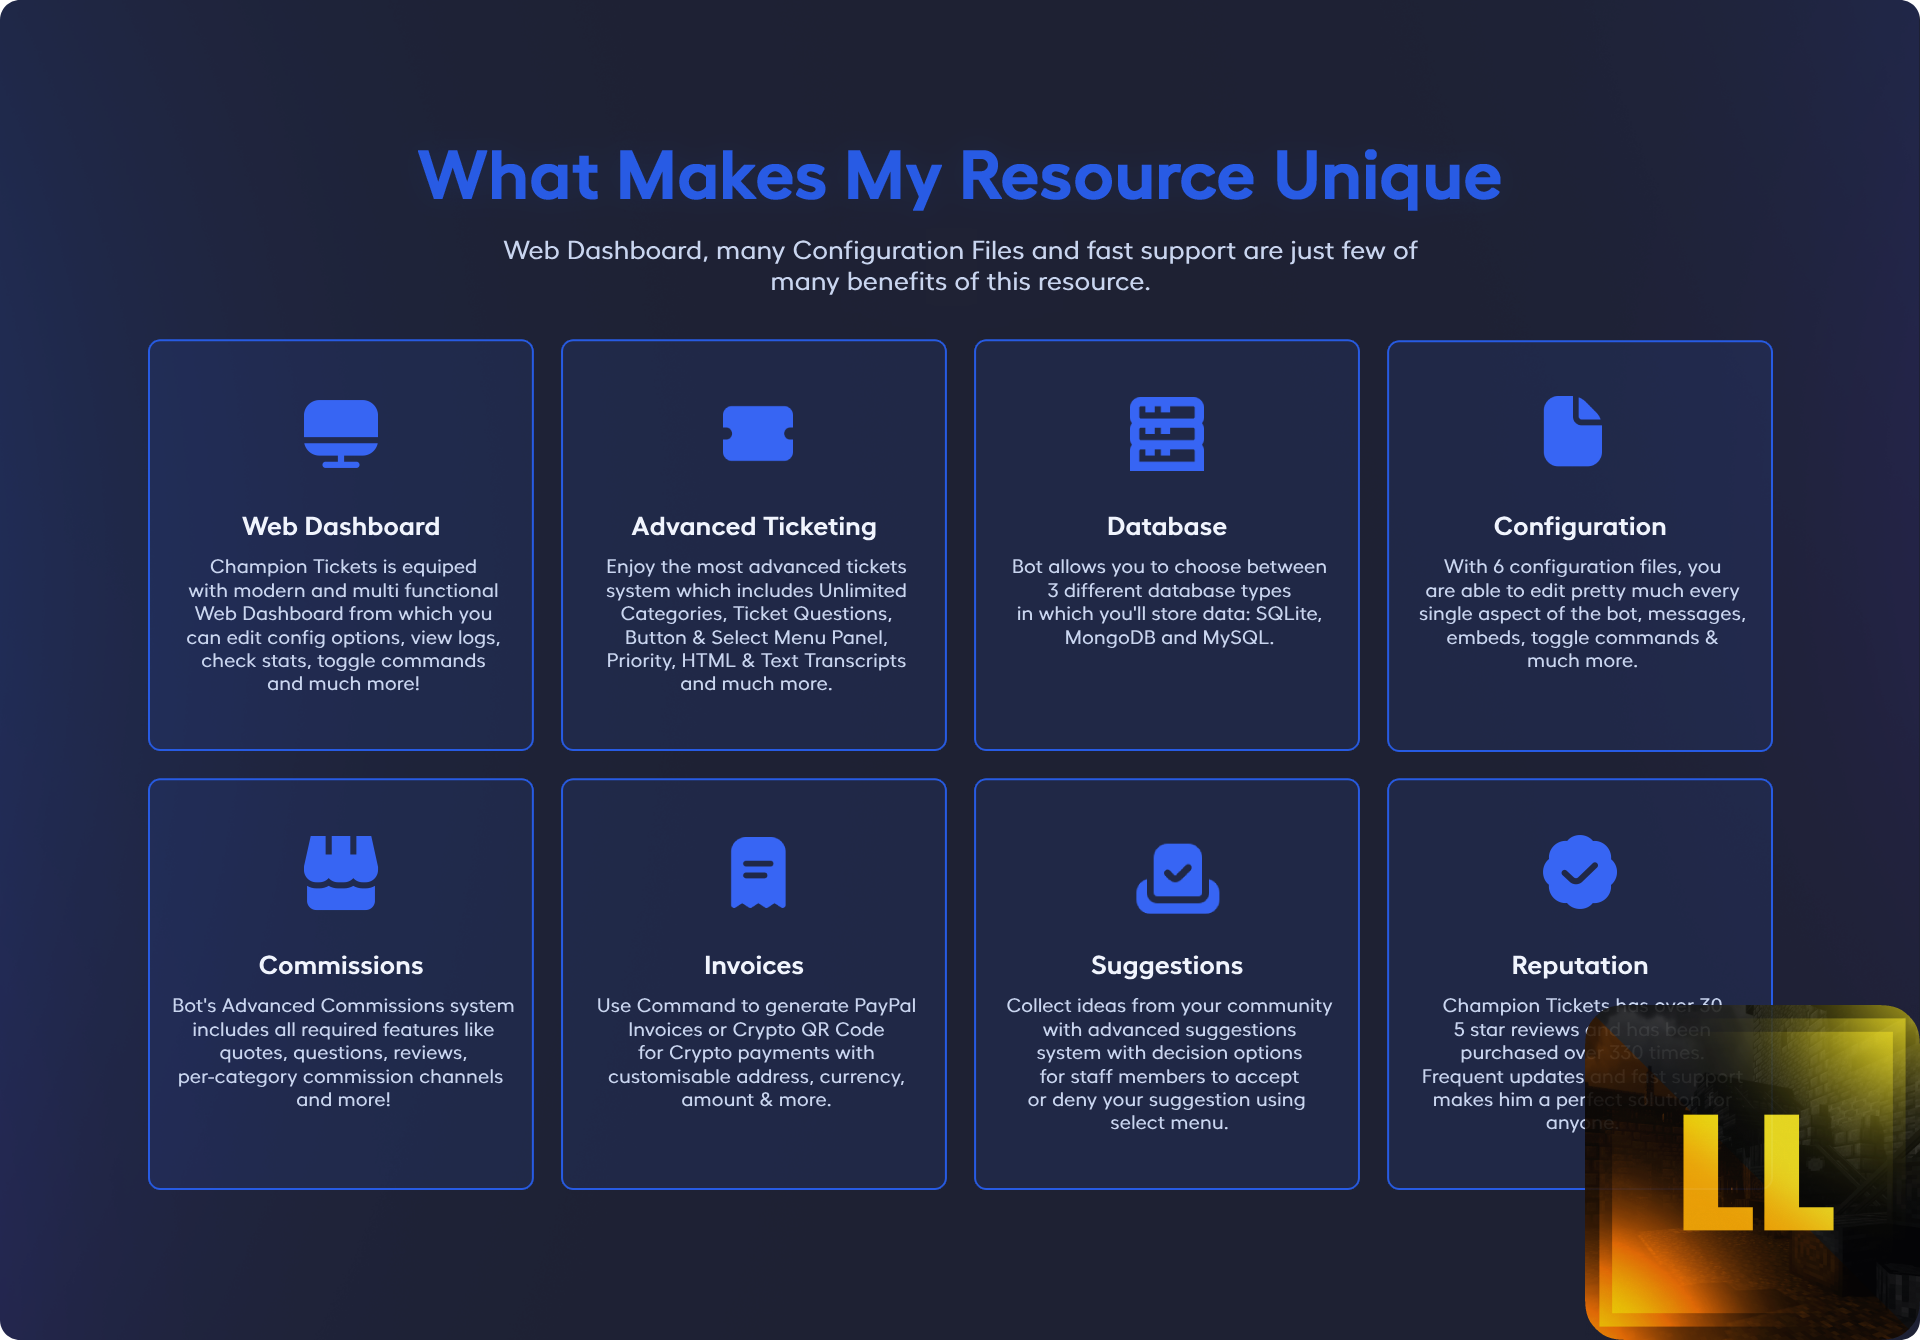1920x1340 pixels.
Task: Click the Configuration file icon
Action: pos(1572,431)
